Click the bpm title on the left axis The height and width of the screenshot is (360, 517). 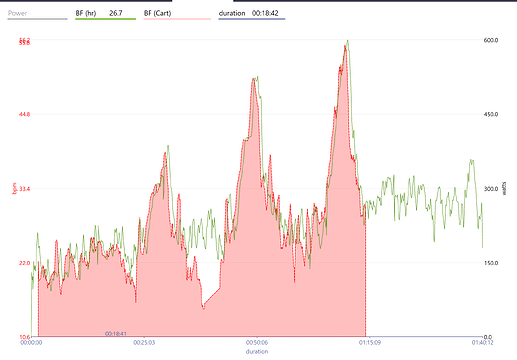tap(14, 189)
